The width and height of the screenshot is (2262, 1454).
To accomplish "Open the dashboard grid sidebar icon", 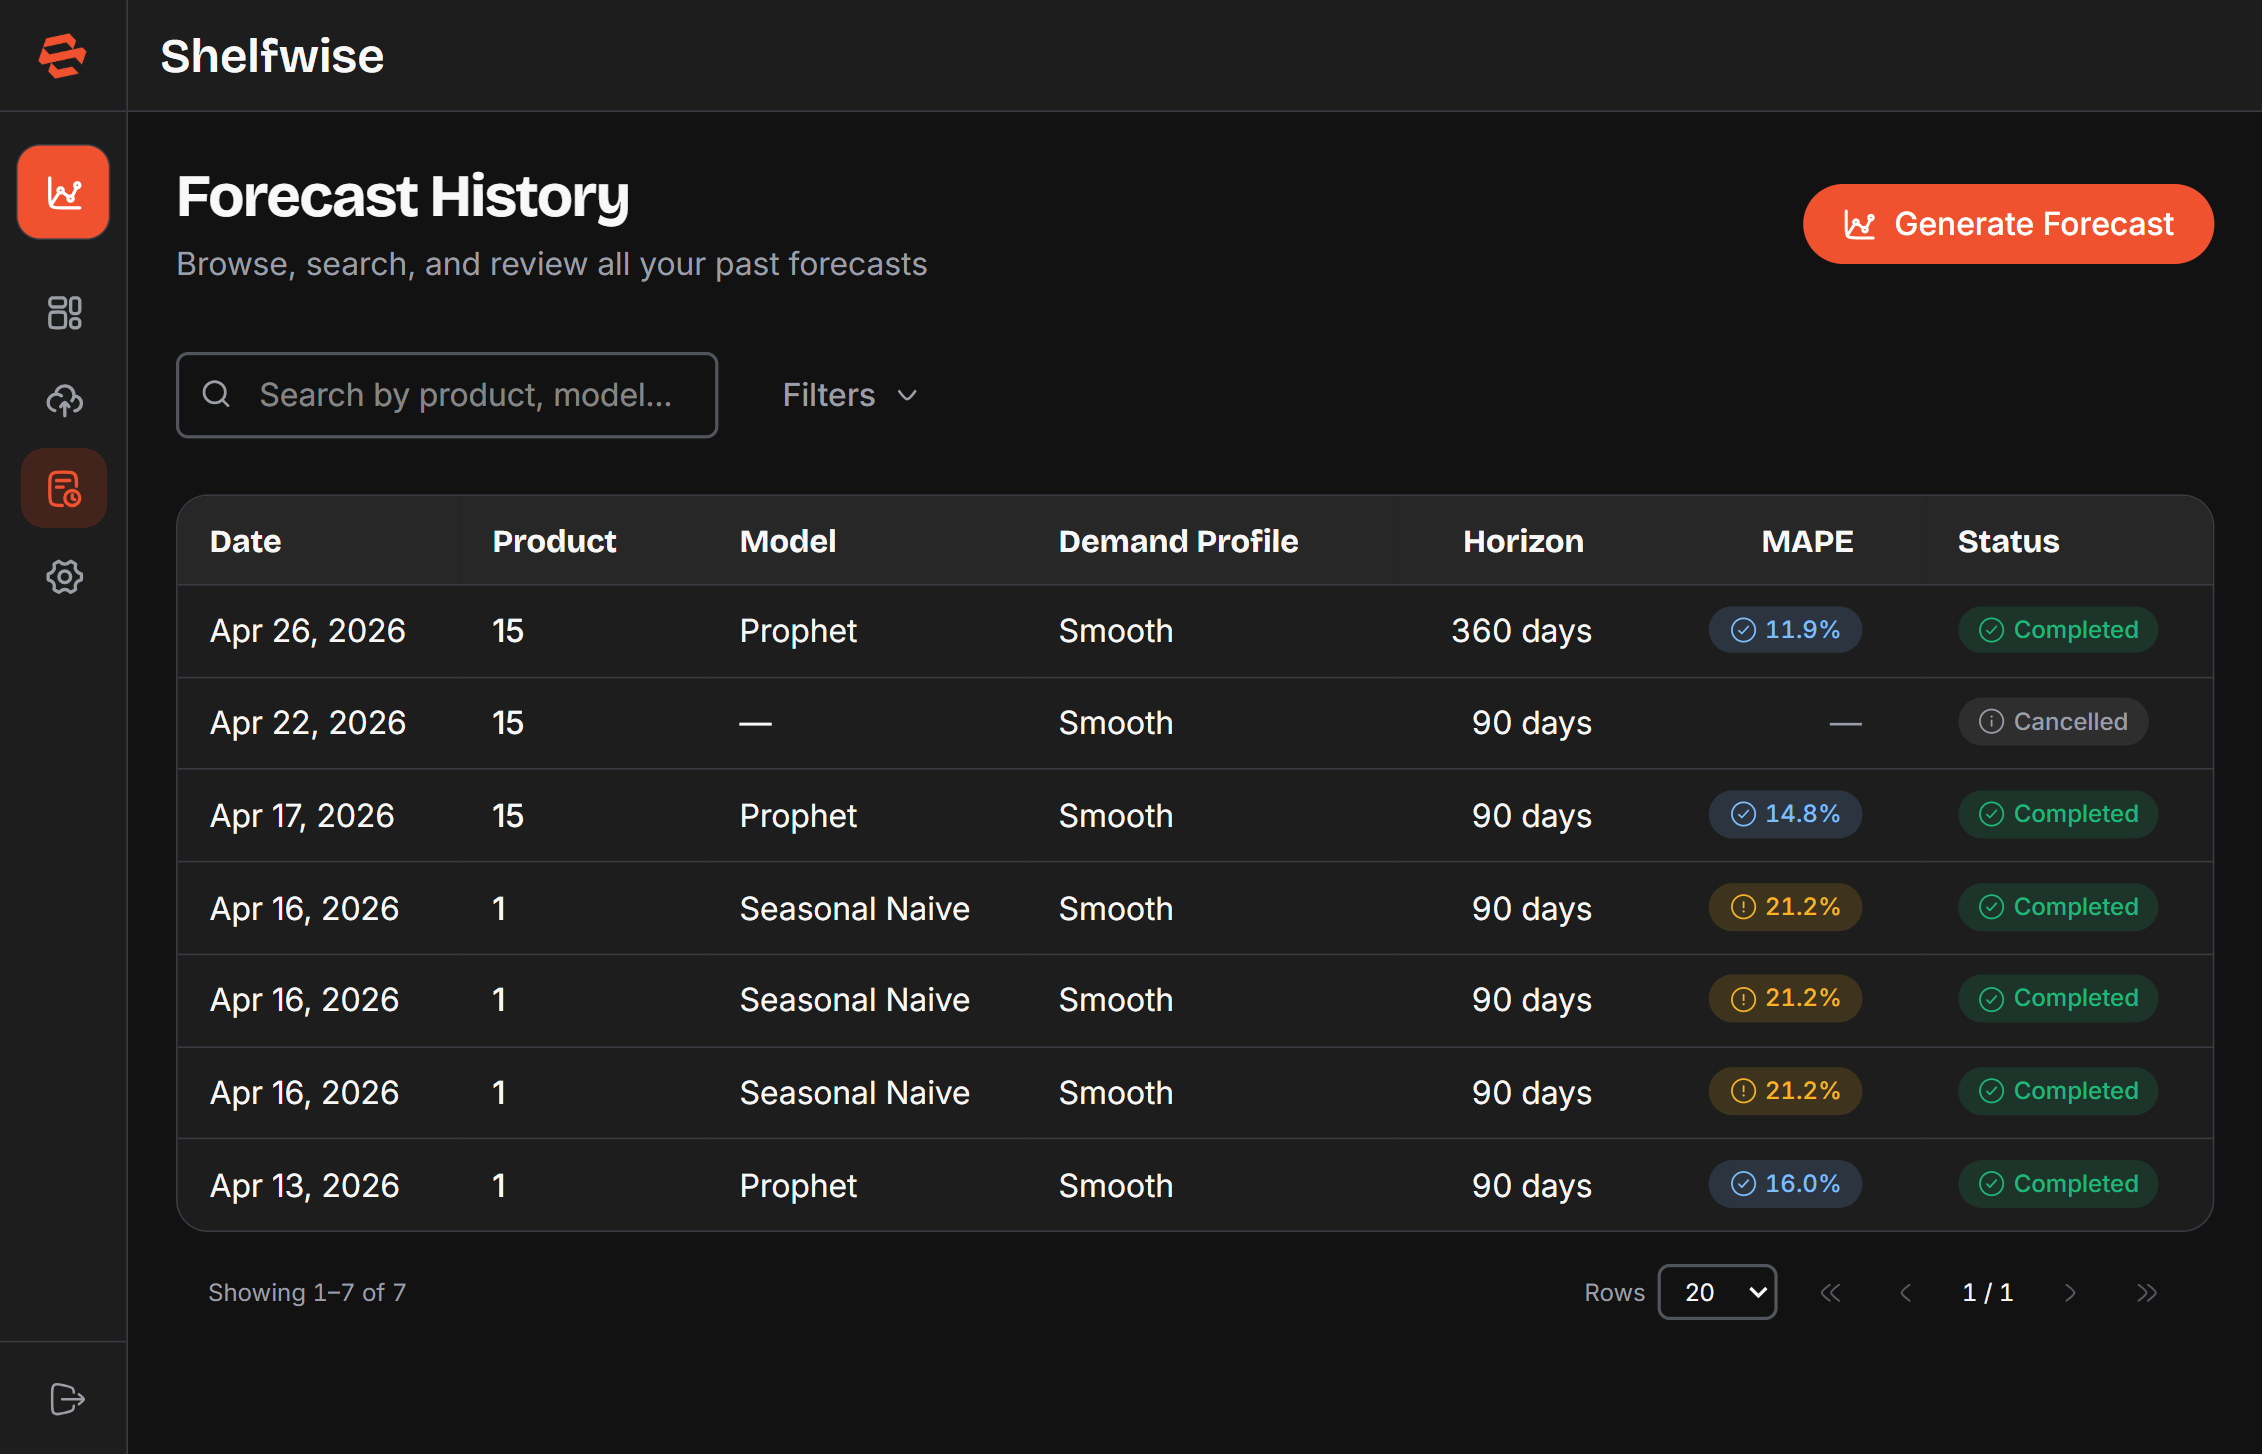I will (x=64, y=313).
